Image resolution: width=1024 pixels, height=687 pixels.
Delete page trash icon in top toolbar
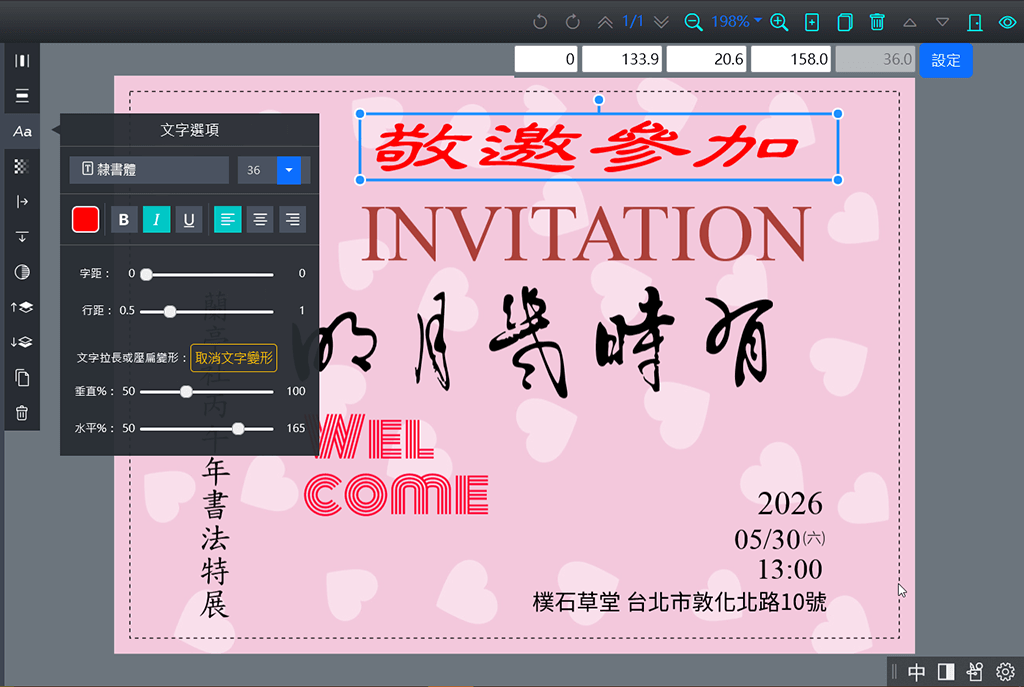click(x=877, y=22)
